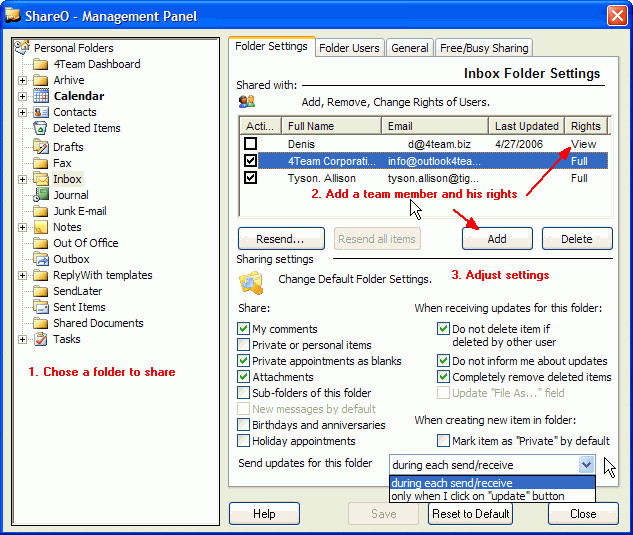Select the Fax folder icon

pyautogui.click(x=40, y=163)
